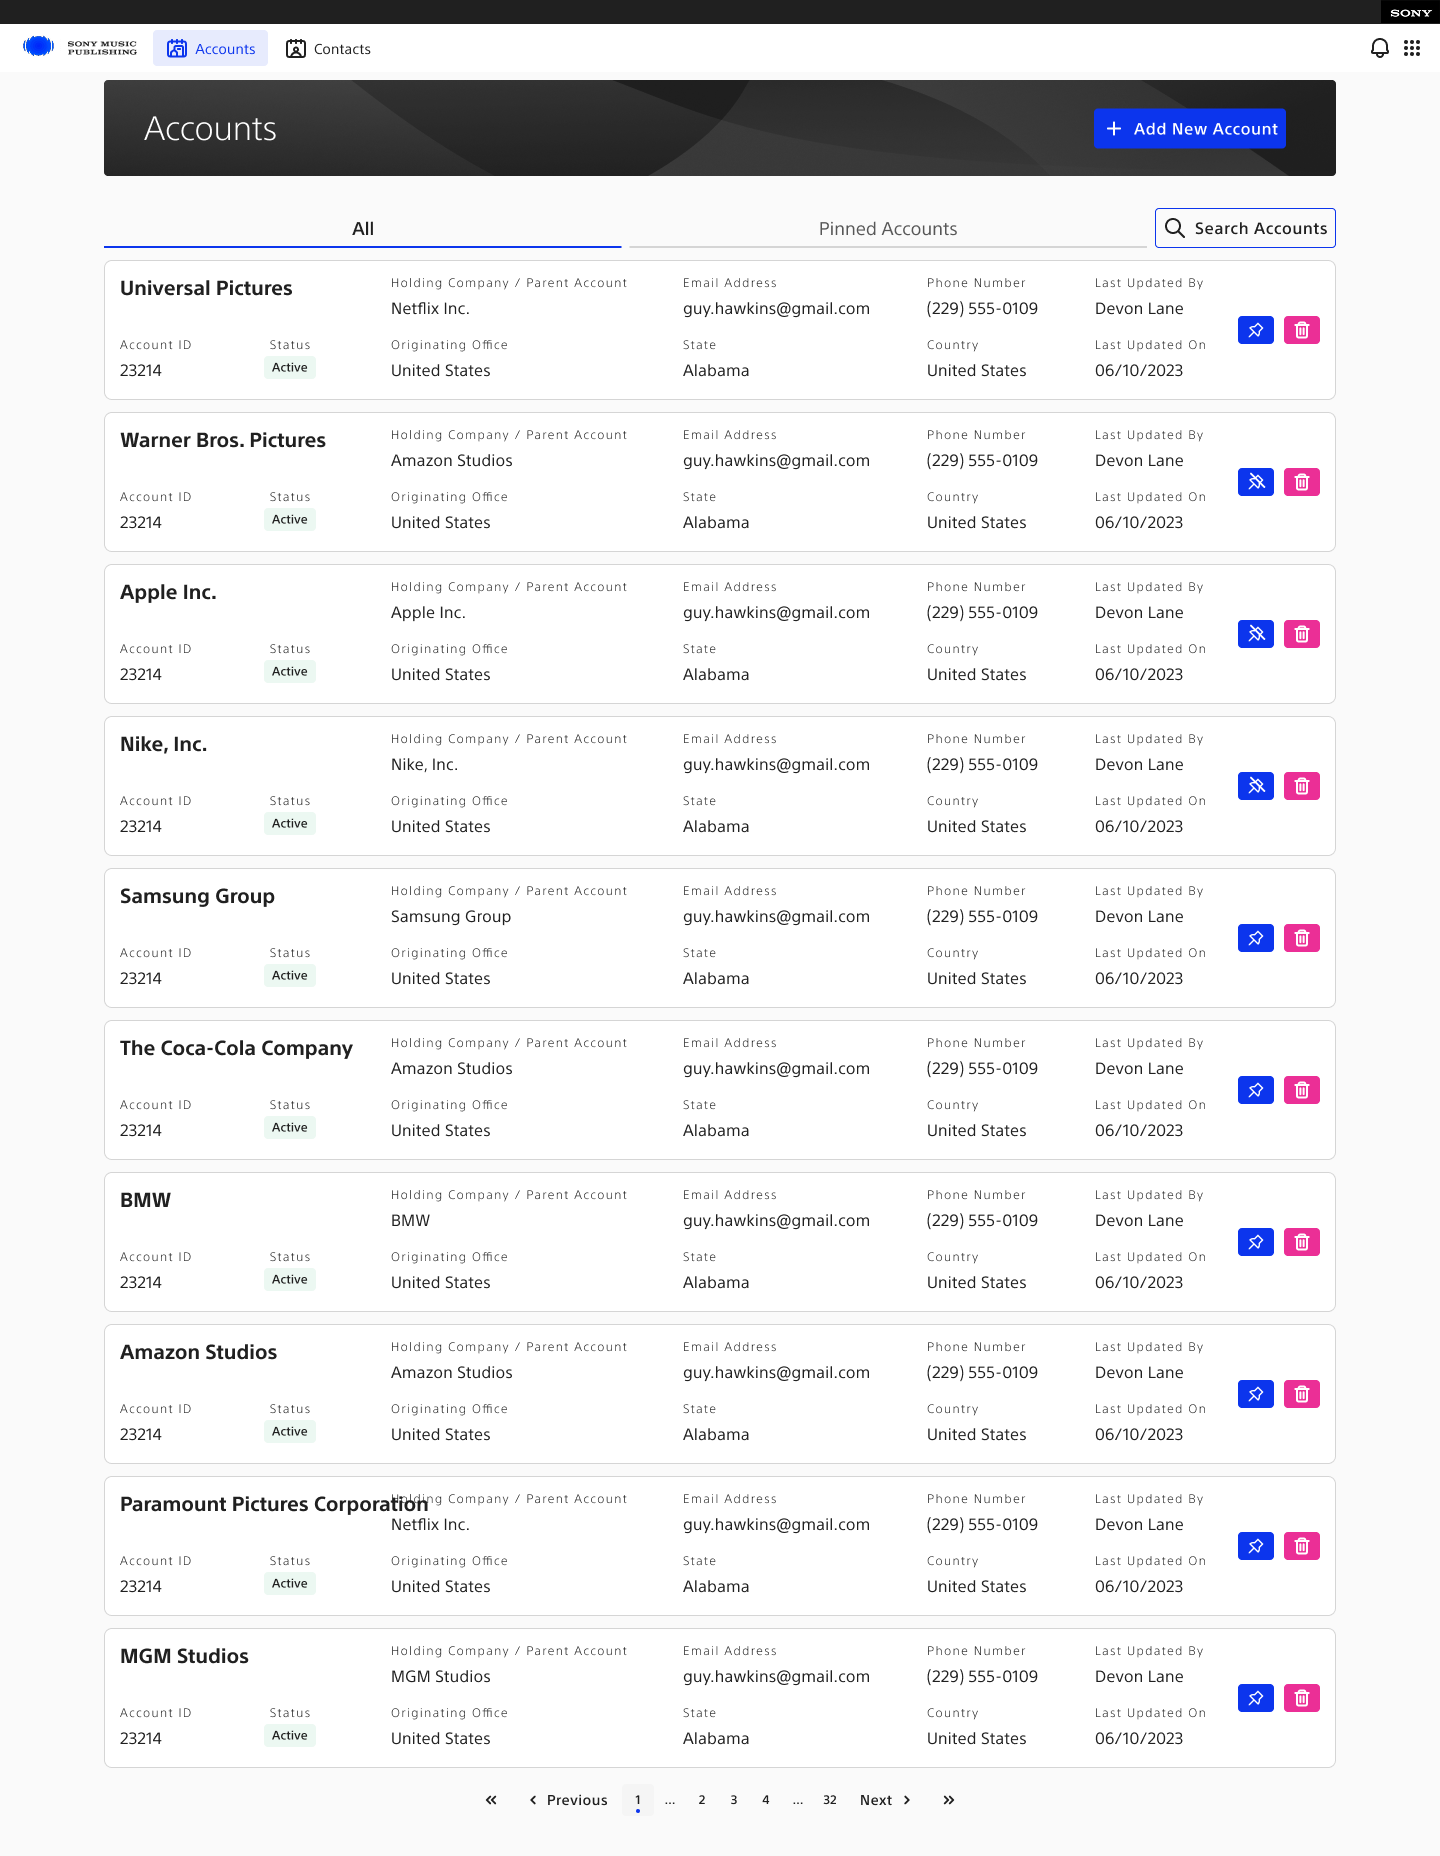Click Add New Account button
Screen dimensions: 1440x1856
1190,129
